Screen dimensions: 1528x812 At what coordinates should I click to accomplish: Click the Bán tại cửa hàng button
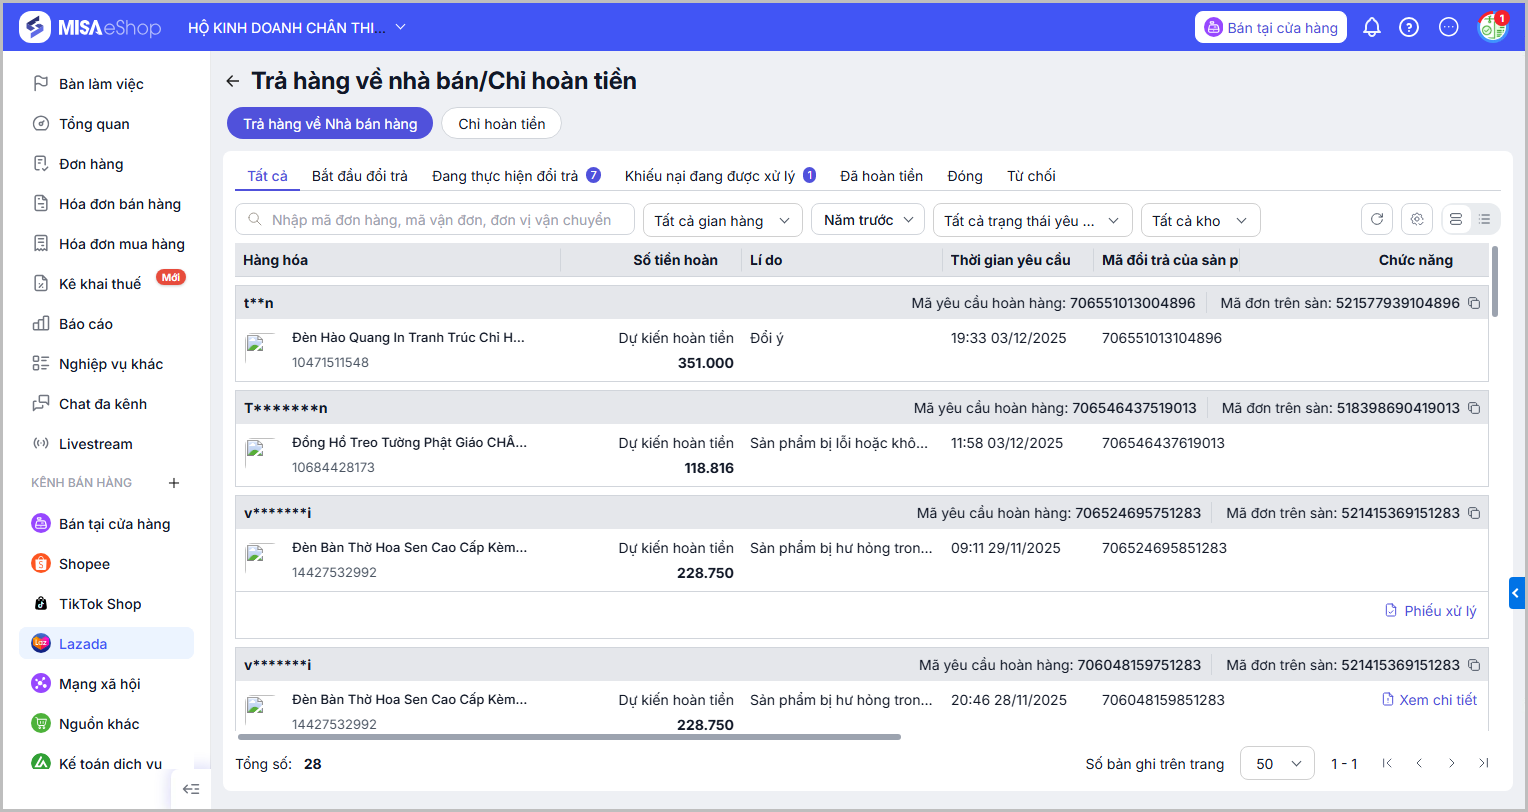(x=1271, y=28)
